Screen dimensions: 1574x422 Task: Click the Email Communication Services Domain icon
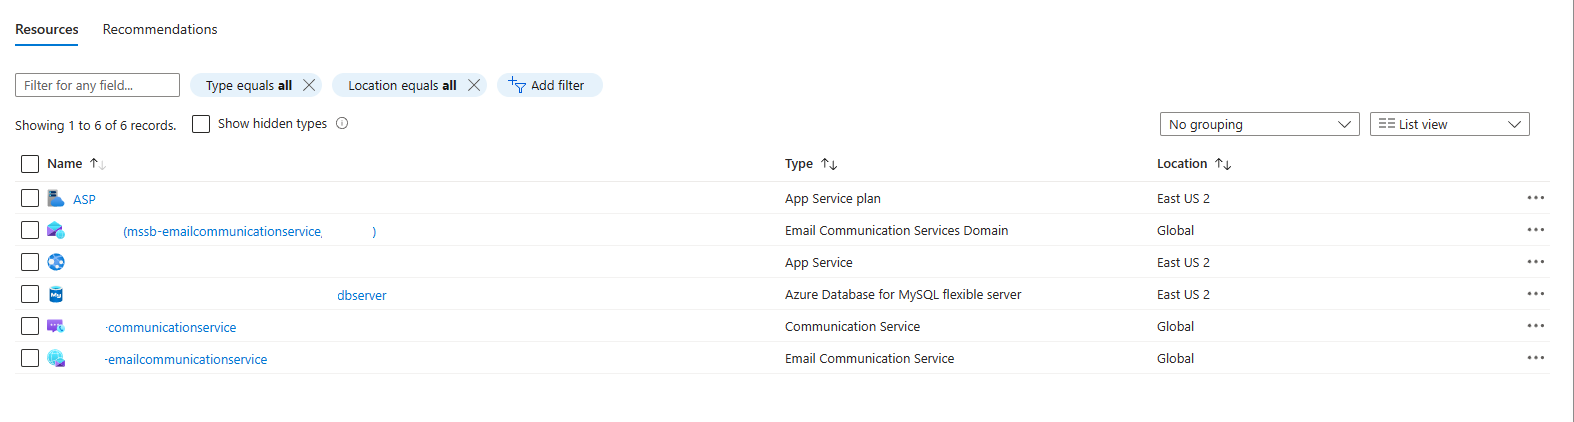pyautogui.click(x=56, y=230)
